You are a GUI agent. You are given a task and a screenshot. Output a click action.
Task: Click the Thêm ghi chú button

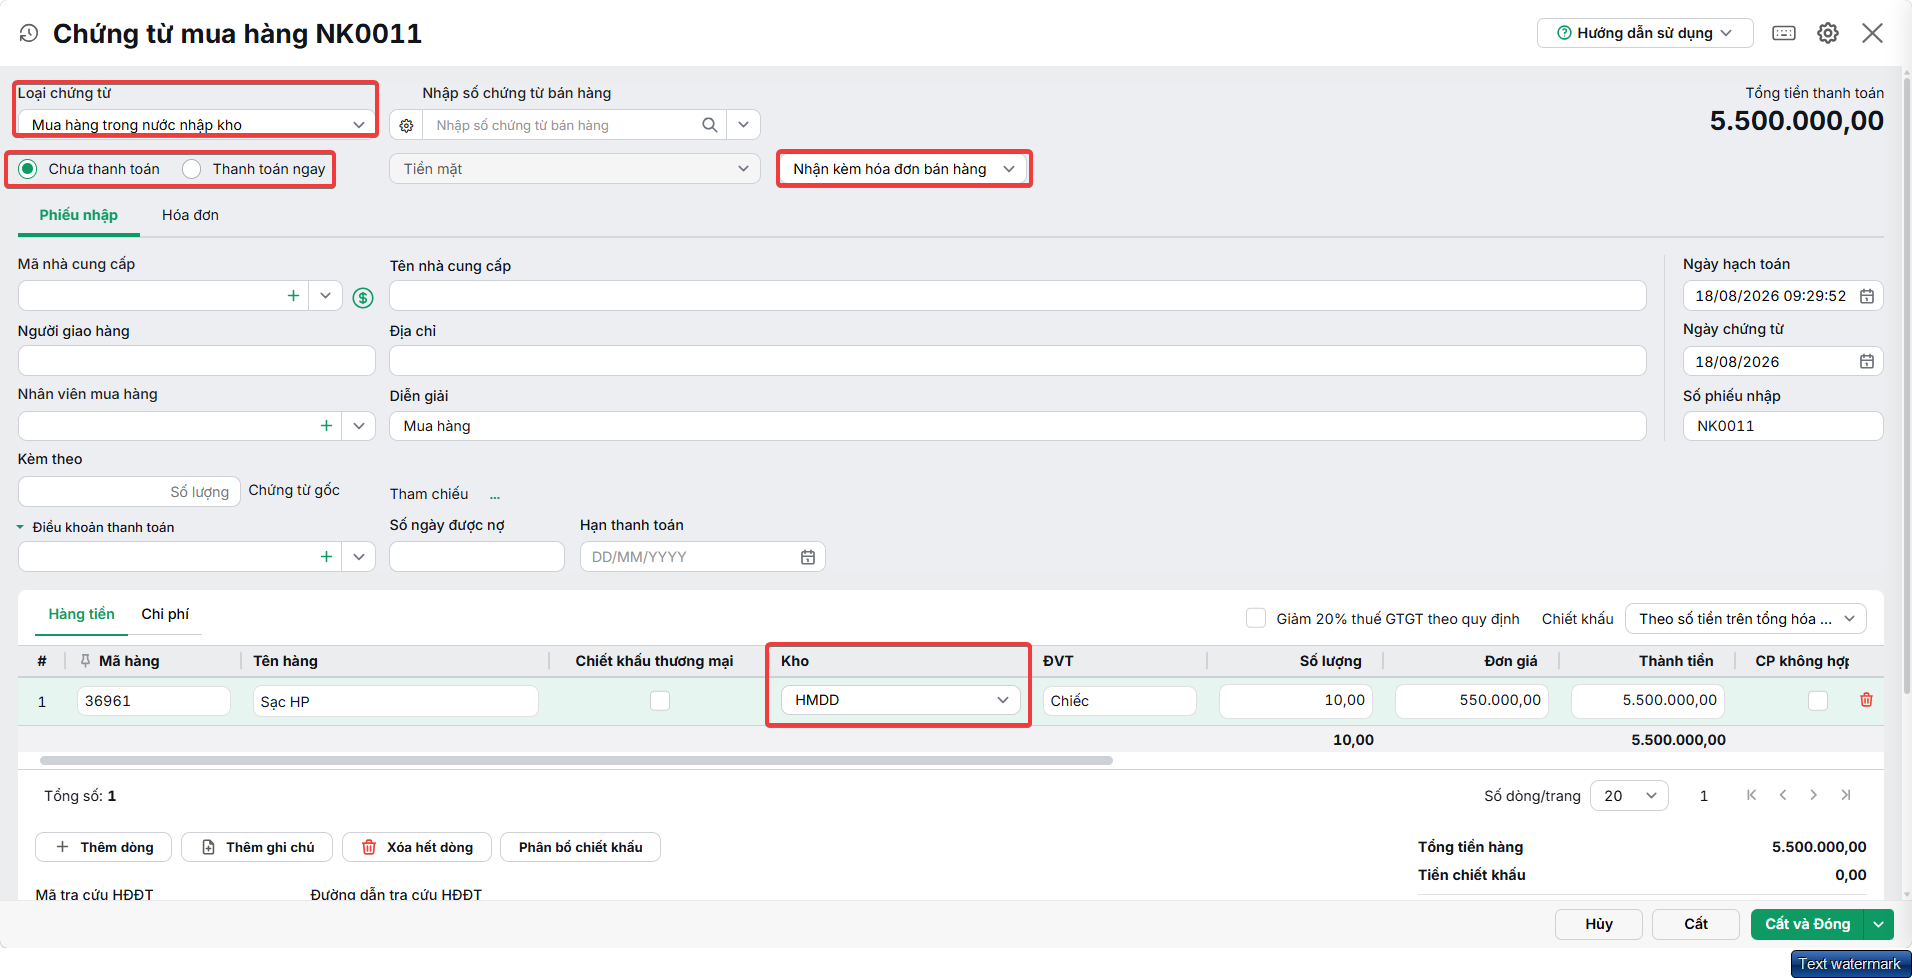(257, 847)
